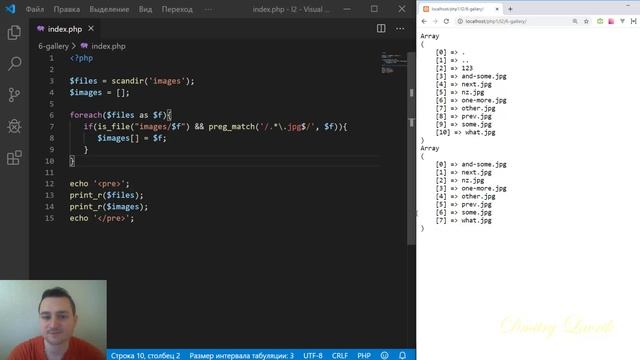
Task: Select PHP language mode
Action: (x=364, y=356)
